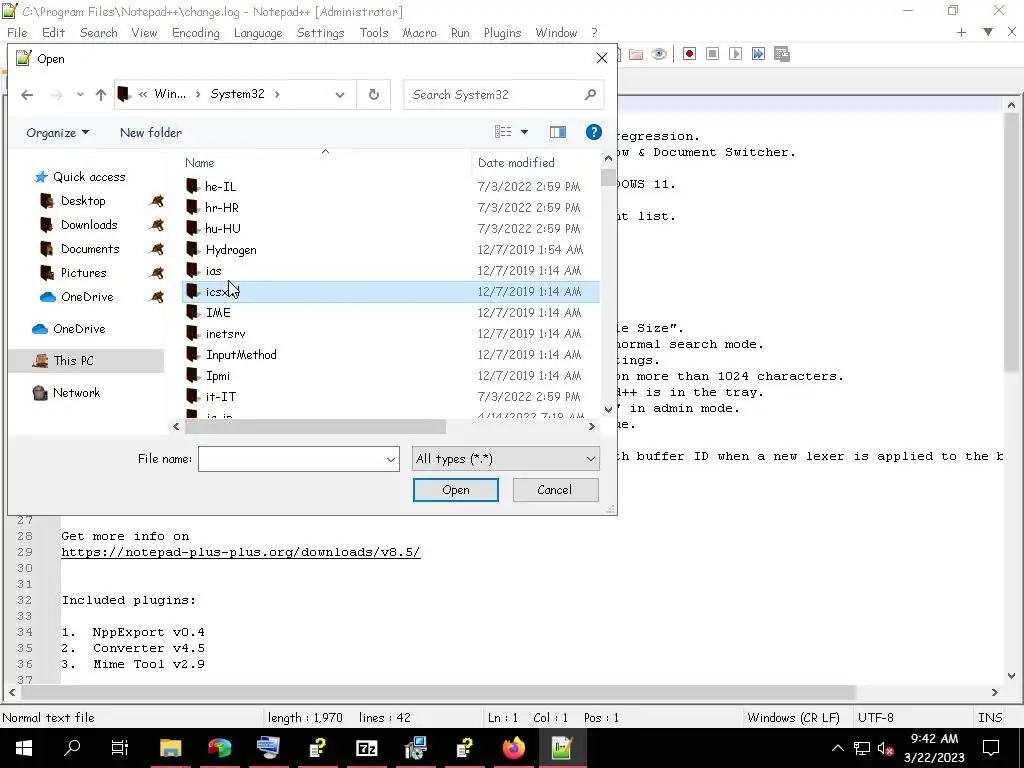Open the Language menu
This screenshot has height=768, width=1024.
[x=258, y=33]
